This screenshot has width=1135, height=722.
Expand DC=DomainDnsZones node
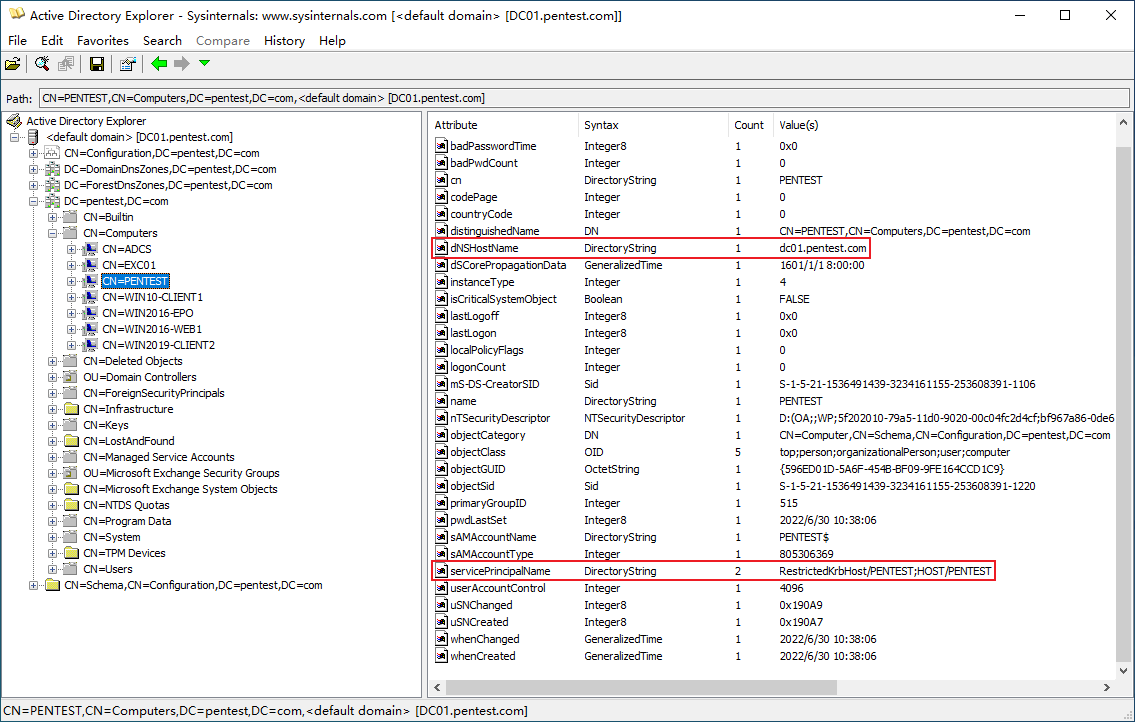33,169
